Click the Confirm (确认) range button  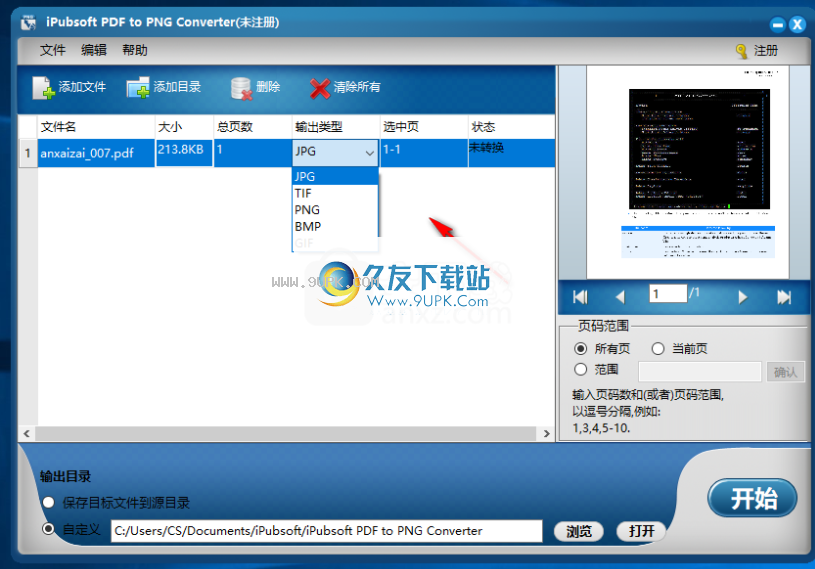click(785, 372)
